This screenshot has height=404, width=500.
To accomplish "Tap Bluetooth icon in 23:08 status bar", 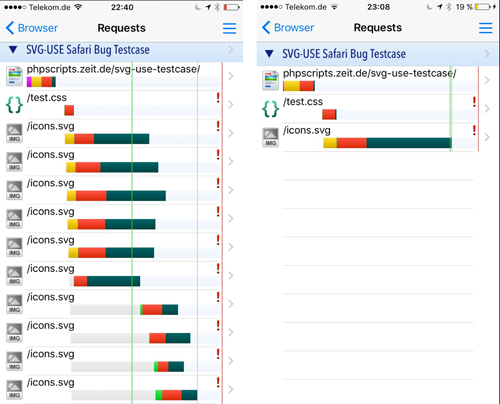I will [x=449, y=7].
